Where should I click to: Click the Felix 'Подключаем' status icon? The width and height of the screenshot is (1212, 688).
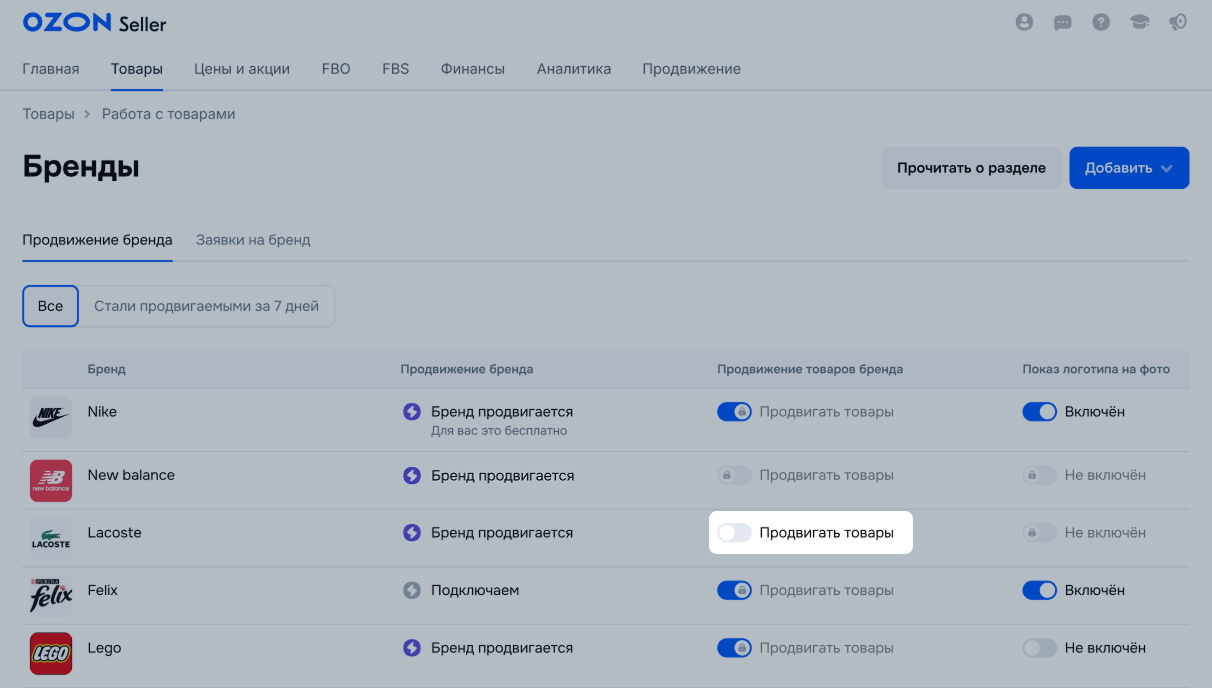click(412, 590)
